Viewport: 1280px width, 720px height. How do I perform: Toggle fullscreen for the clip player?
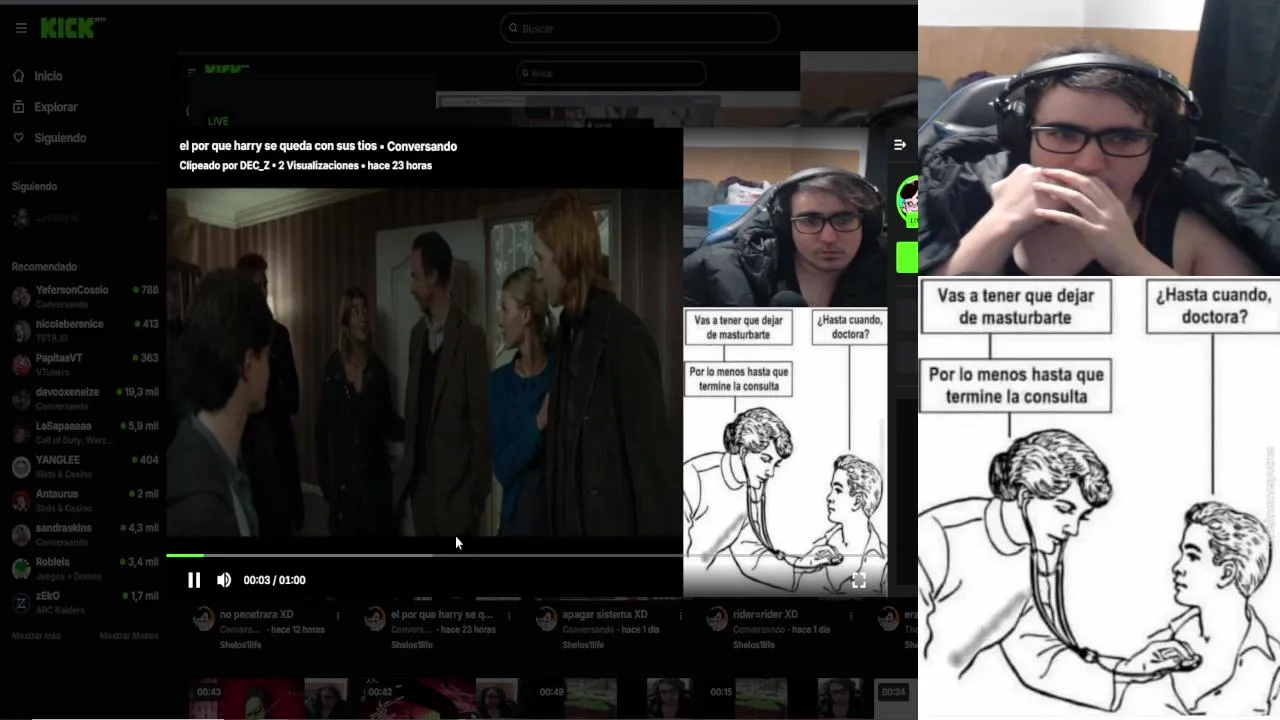pos(858,580)
